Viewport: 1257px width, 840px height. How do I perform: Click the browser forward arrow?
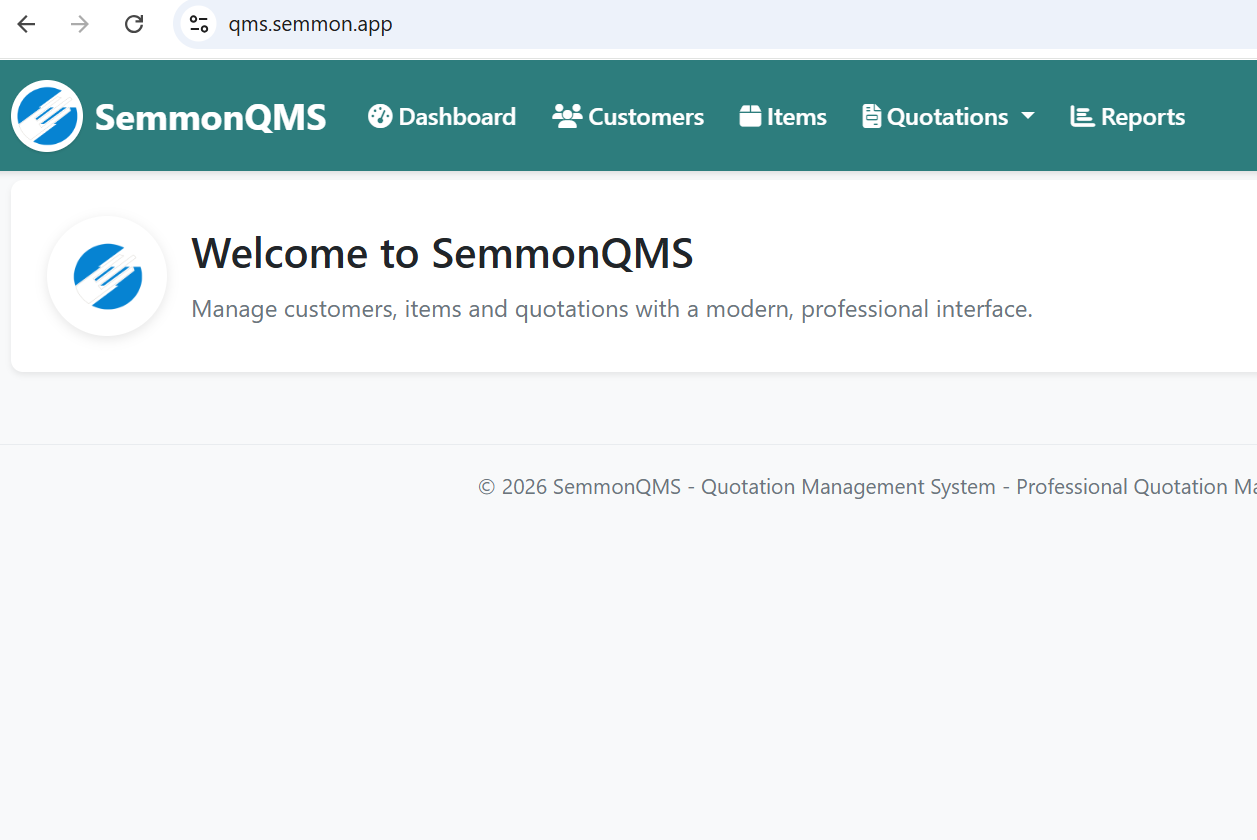pyautogui.click(x=80, y=24)
